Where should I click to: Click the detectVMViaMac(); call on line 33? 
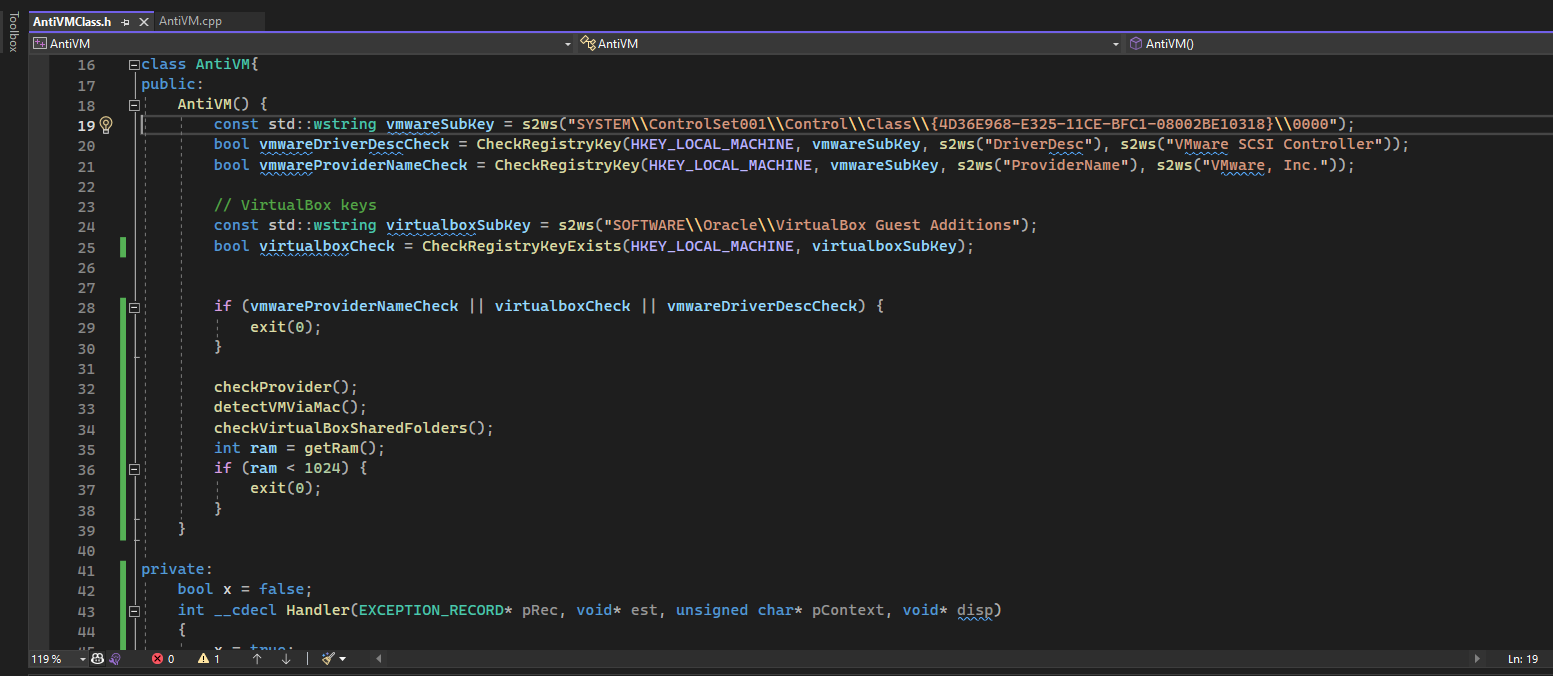[290, 407]
